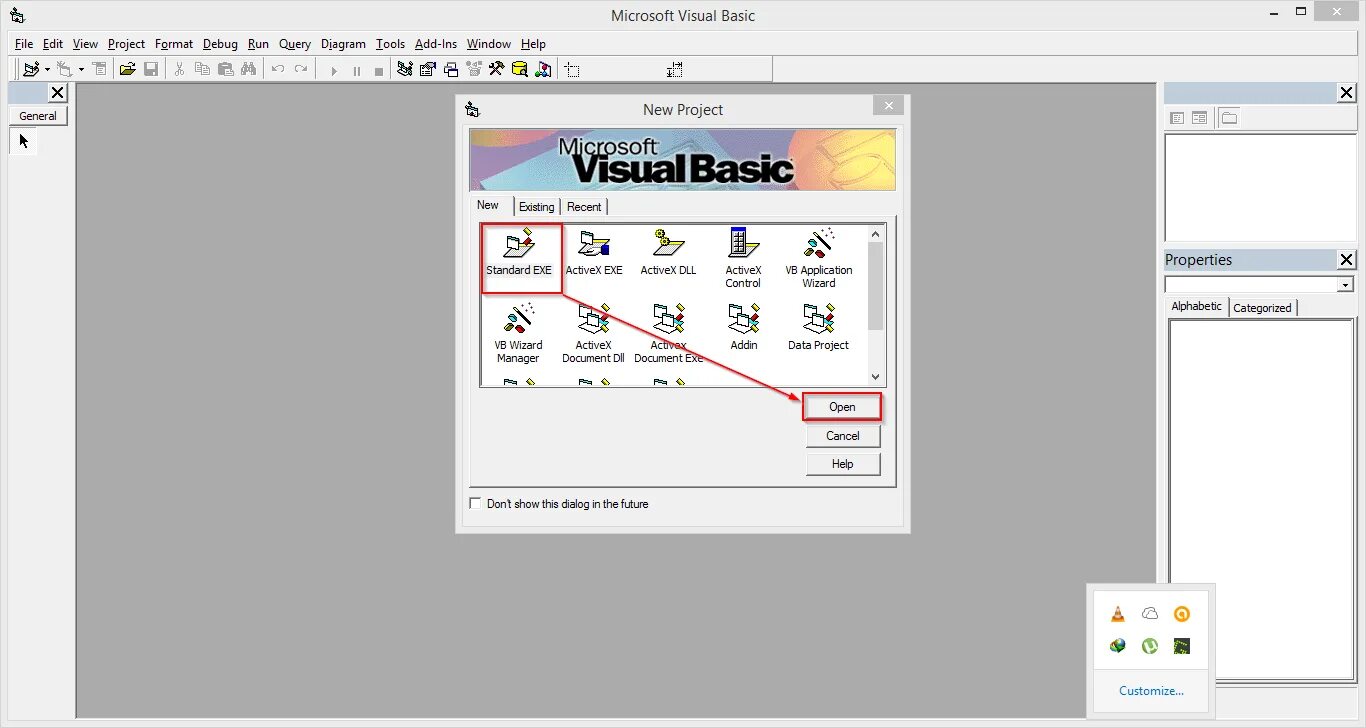
Task: Click the Undo arrow icon
Action: click(278, 69)
